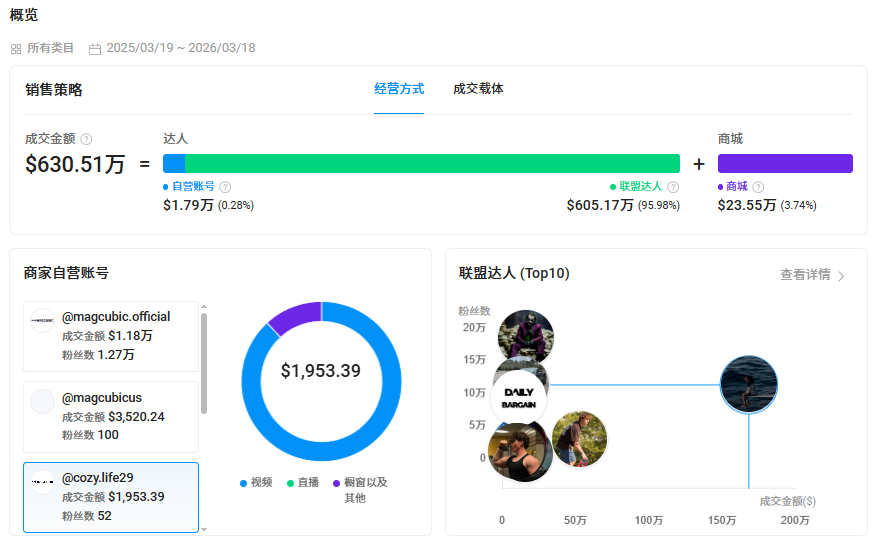Click the @cozy.life29 account avatar
Screen dimensions: 881x547
pos(42,482)
